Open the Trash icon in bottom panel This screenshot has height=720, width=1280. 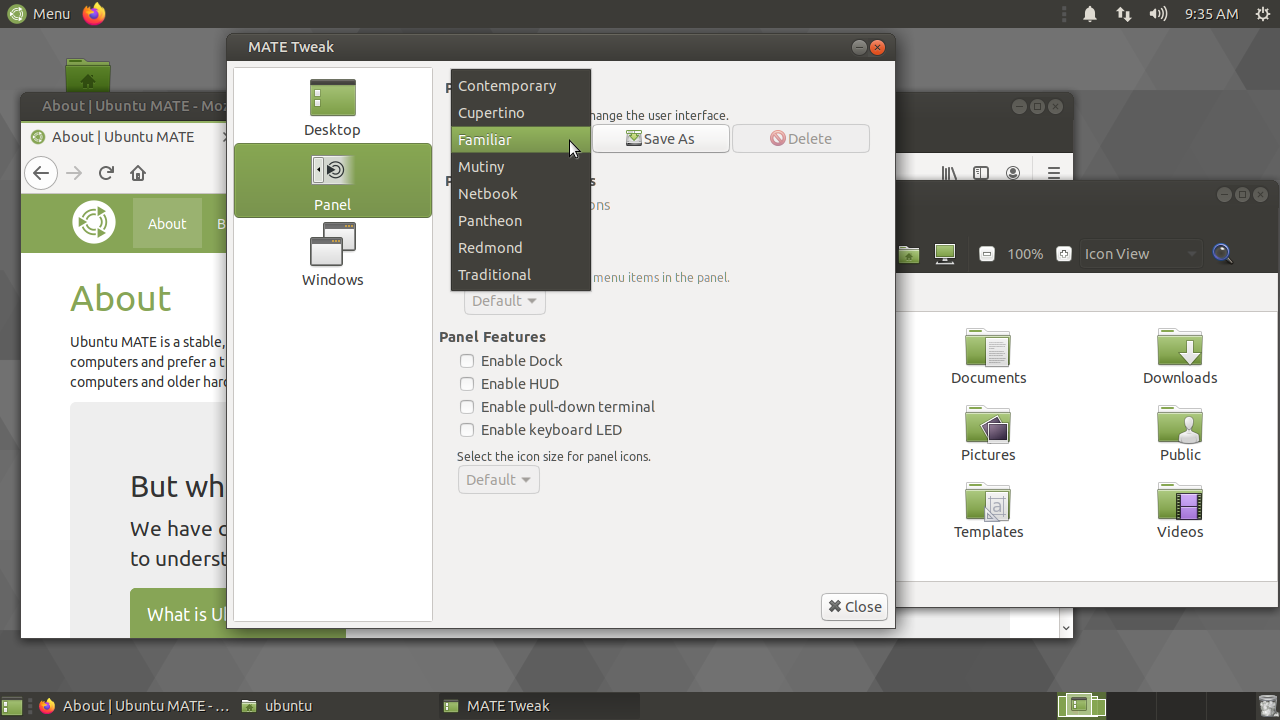[1267, 706]
